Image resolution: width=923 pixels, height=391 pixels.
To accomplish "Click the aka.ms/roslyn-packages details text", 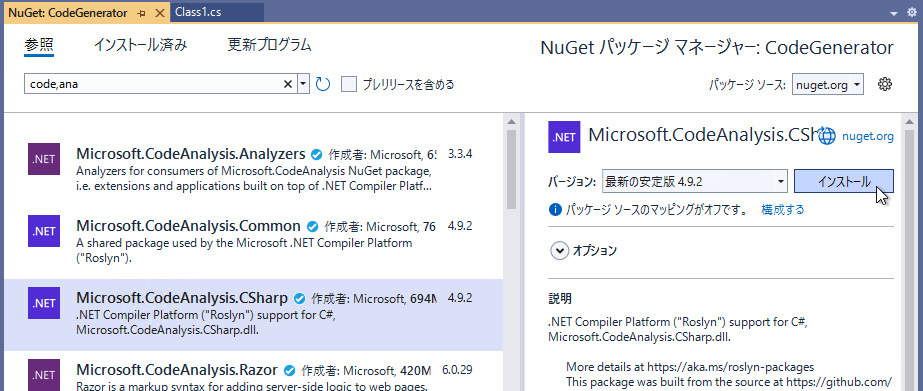I will click(x=690, y=367).
